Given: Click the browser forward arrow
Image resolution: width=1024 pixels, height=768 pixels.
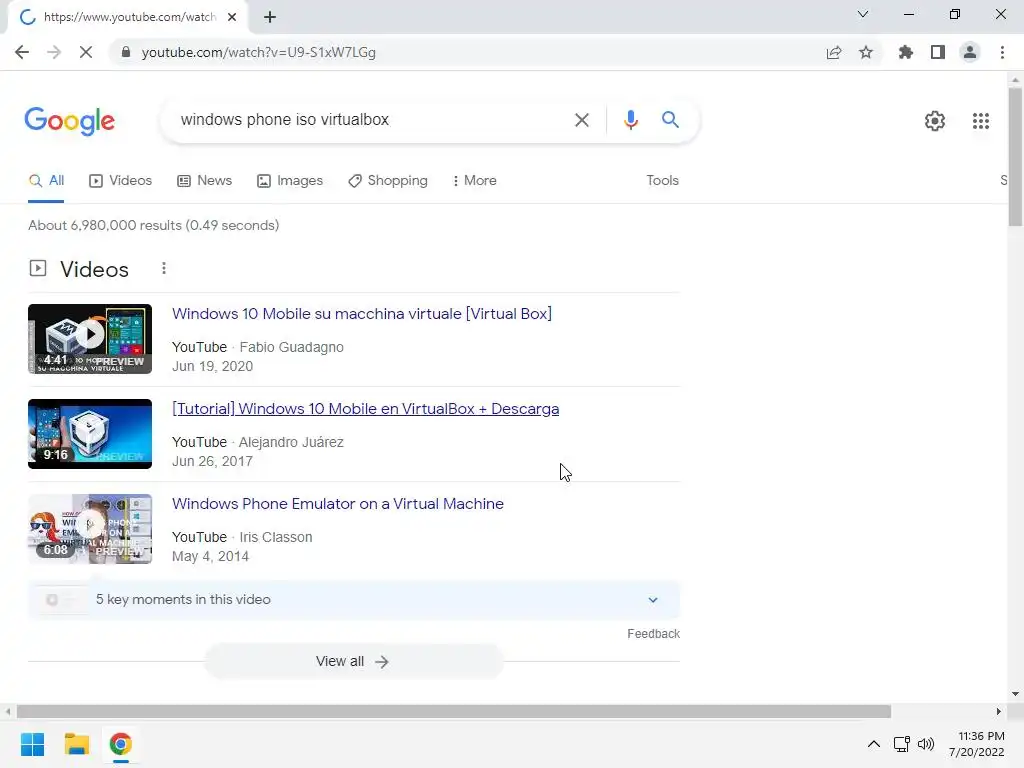Looking at the screenshot, I should click(x=54, y=52).
